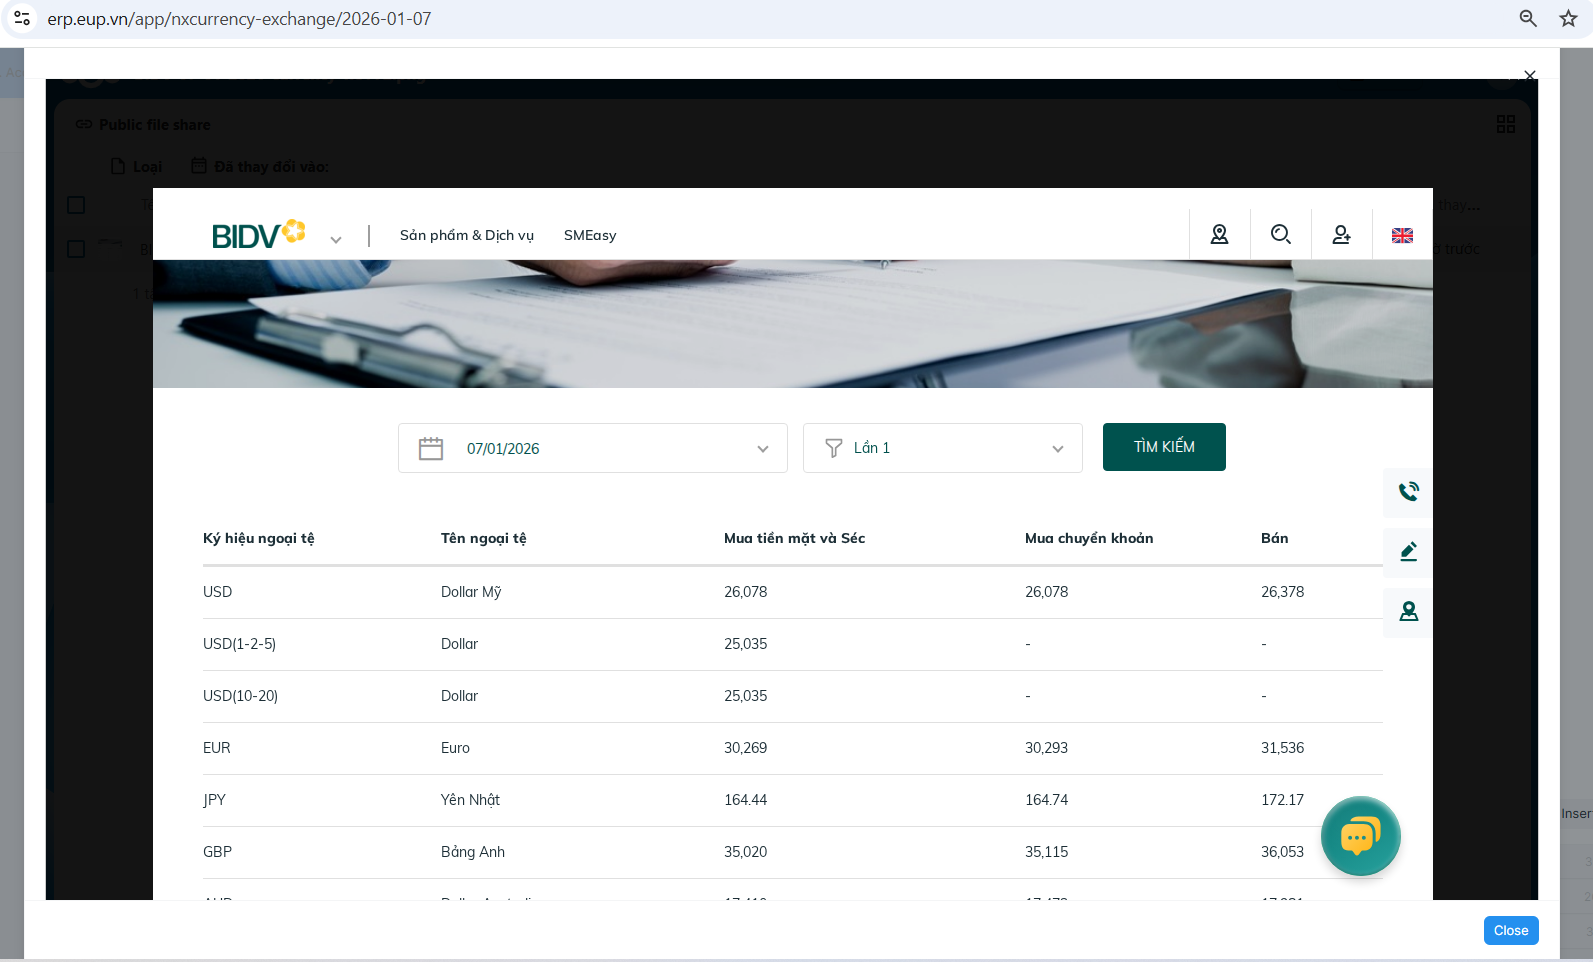Open the SMEasy menu item
1593x962 pixels.
pos(590,235)
